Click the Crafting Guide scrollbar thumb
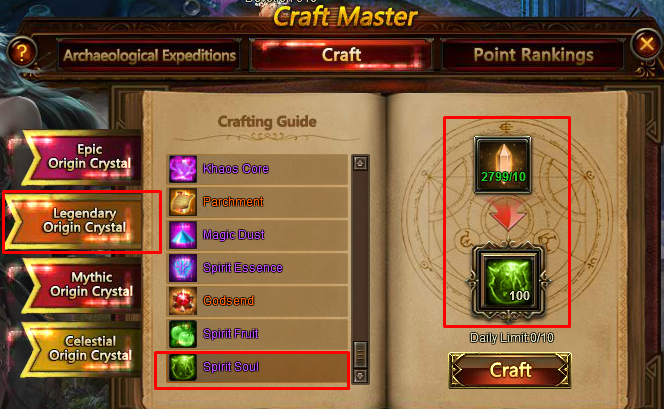The width and height of the screenshot is (664, 409). pyautogui.click(x=360, y=354)
